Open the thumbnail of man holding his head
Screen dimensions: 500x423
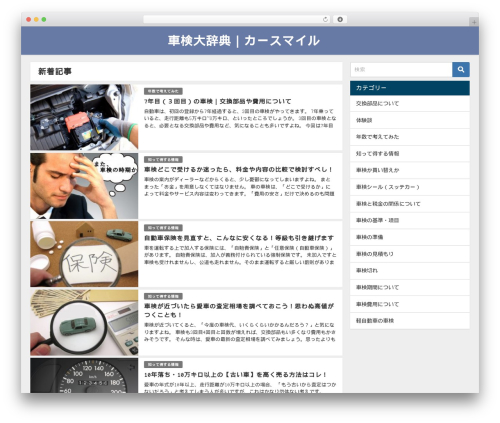pos(84,186)
